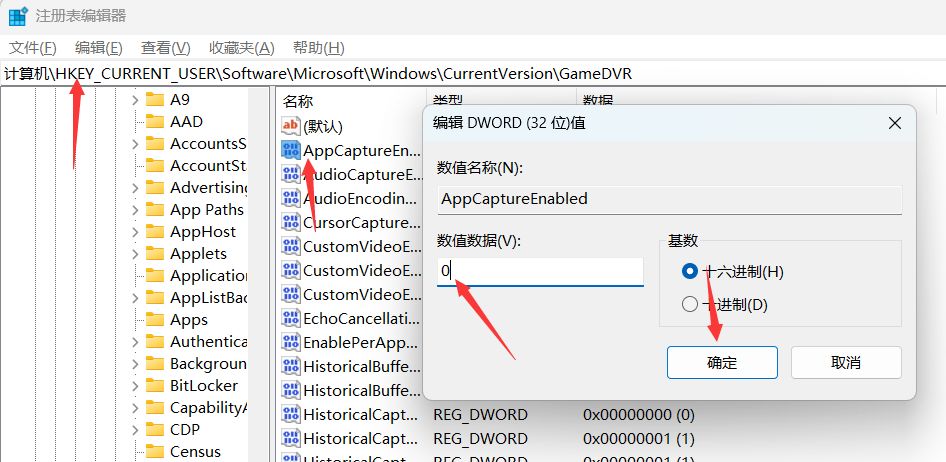Select the Application tree item label
Screen dimensions: 946x462
208,276
